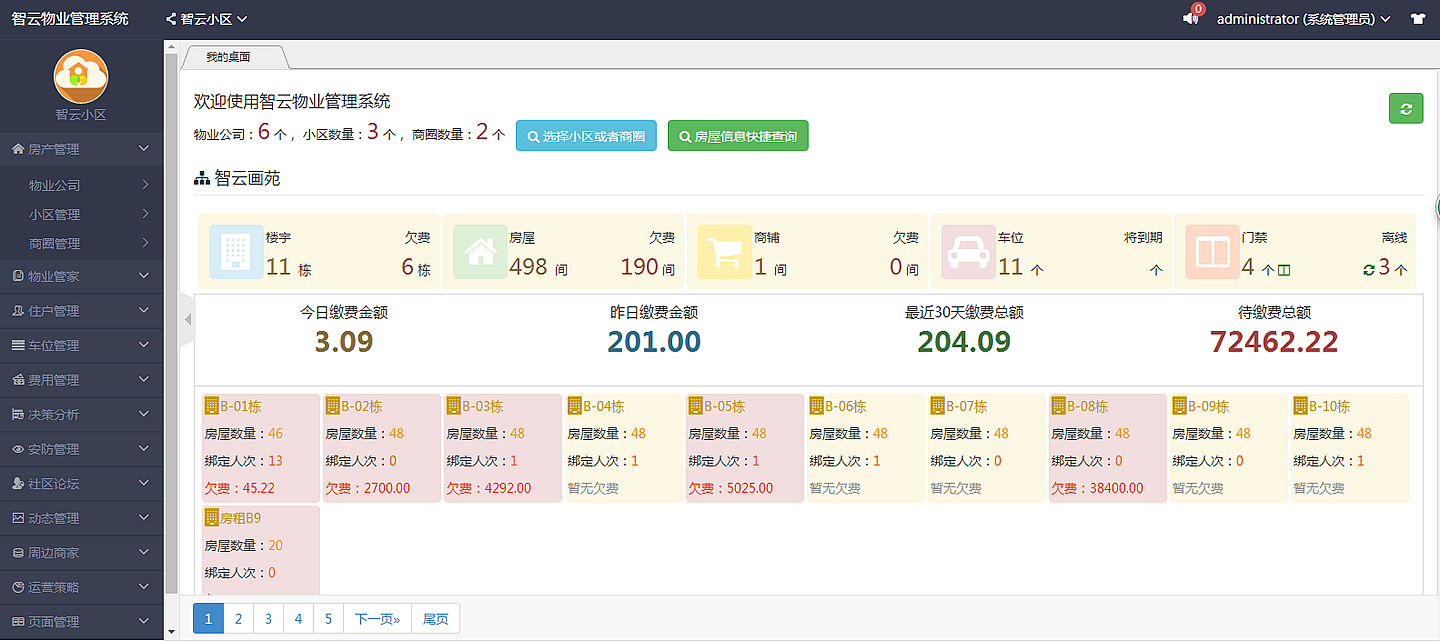The width and height of the screenshot is (1440, 641).
Task: Click the 欠费：38400.00 text in B-08栋
Action: (x=1097, y=489)
